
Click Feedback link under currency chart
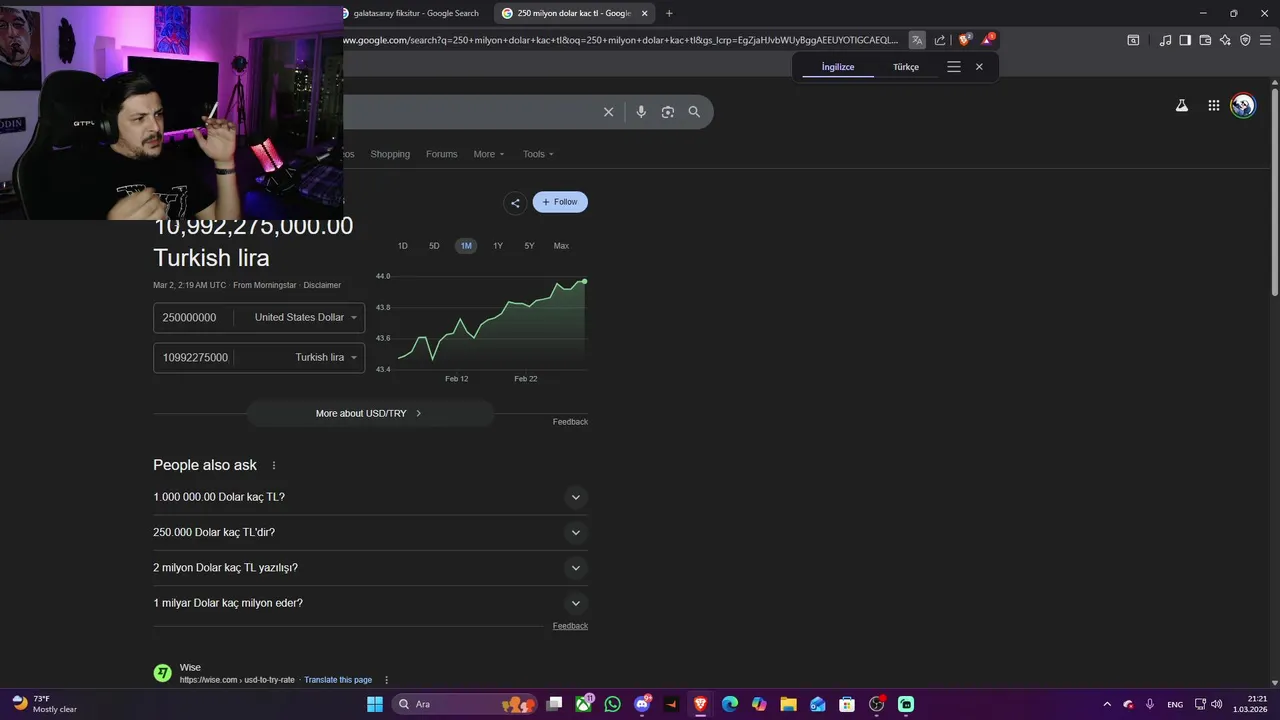point(570,422)
